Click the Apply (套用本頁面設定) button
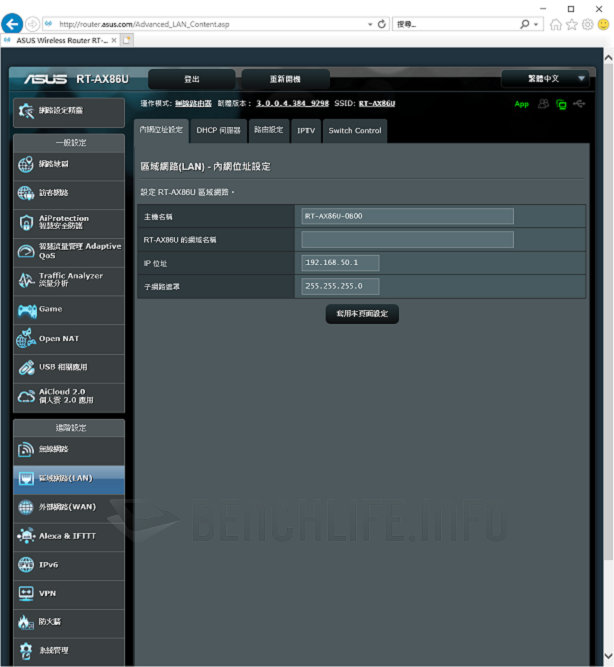The height and width of the screenshot is (667, 614). click(362, 314)
